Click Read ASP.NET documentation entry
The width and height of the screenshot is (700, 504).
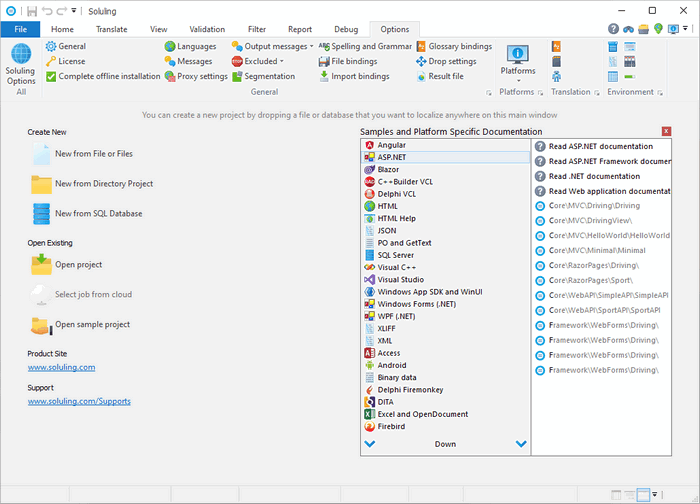[x=600, y=146]
